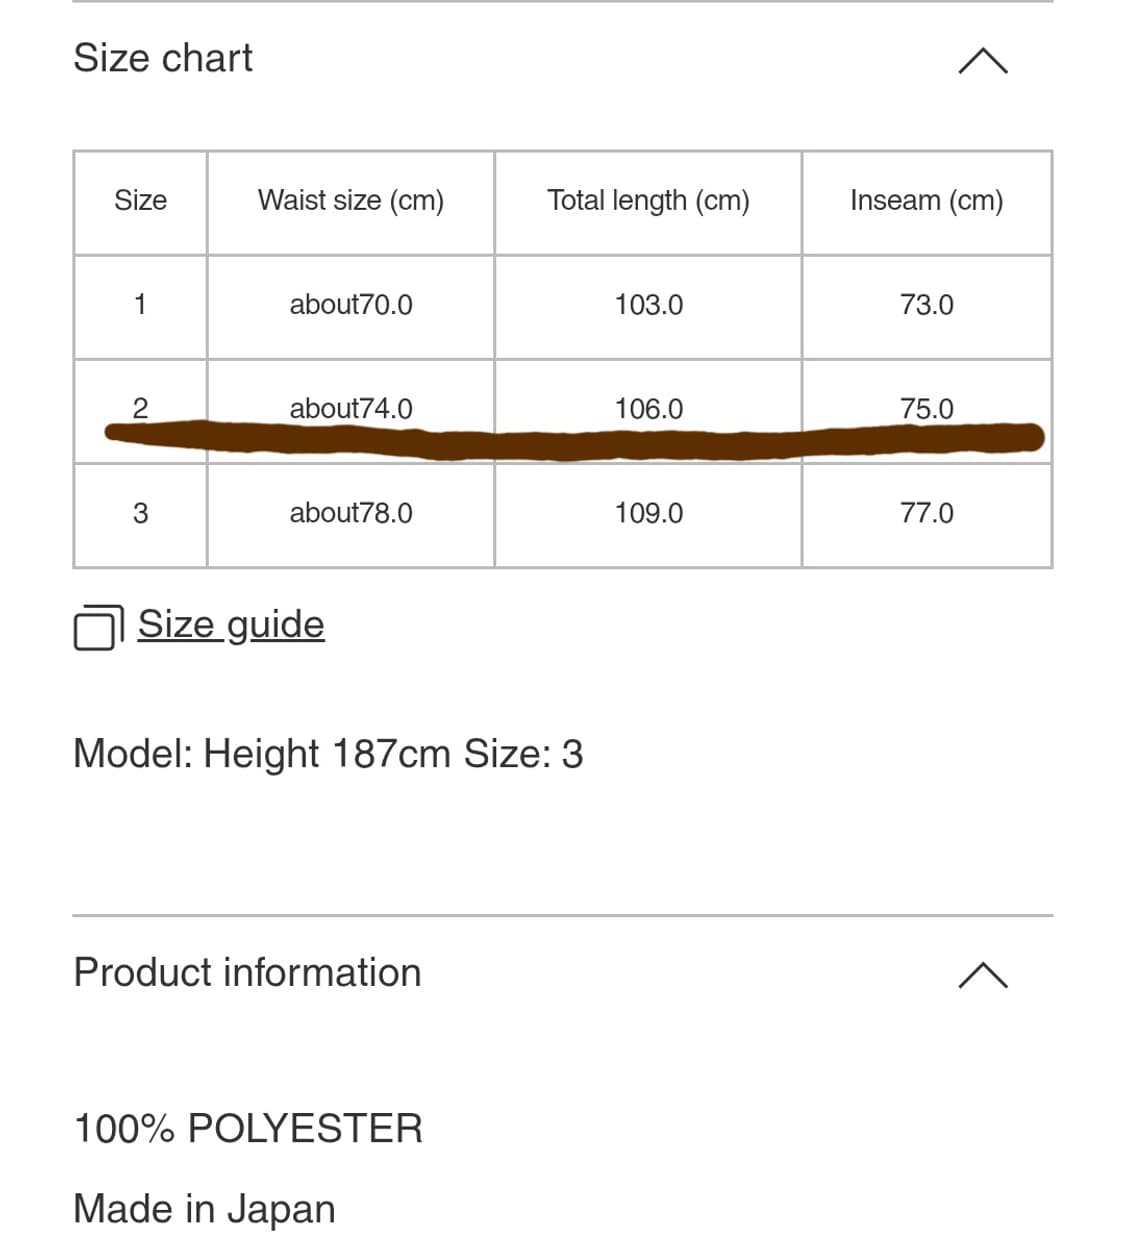Click the 100% POLYESTER text

coord(248,1128)
